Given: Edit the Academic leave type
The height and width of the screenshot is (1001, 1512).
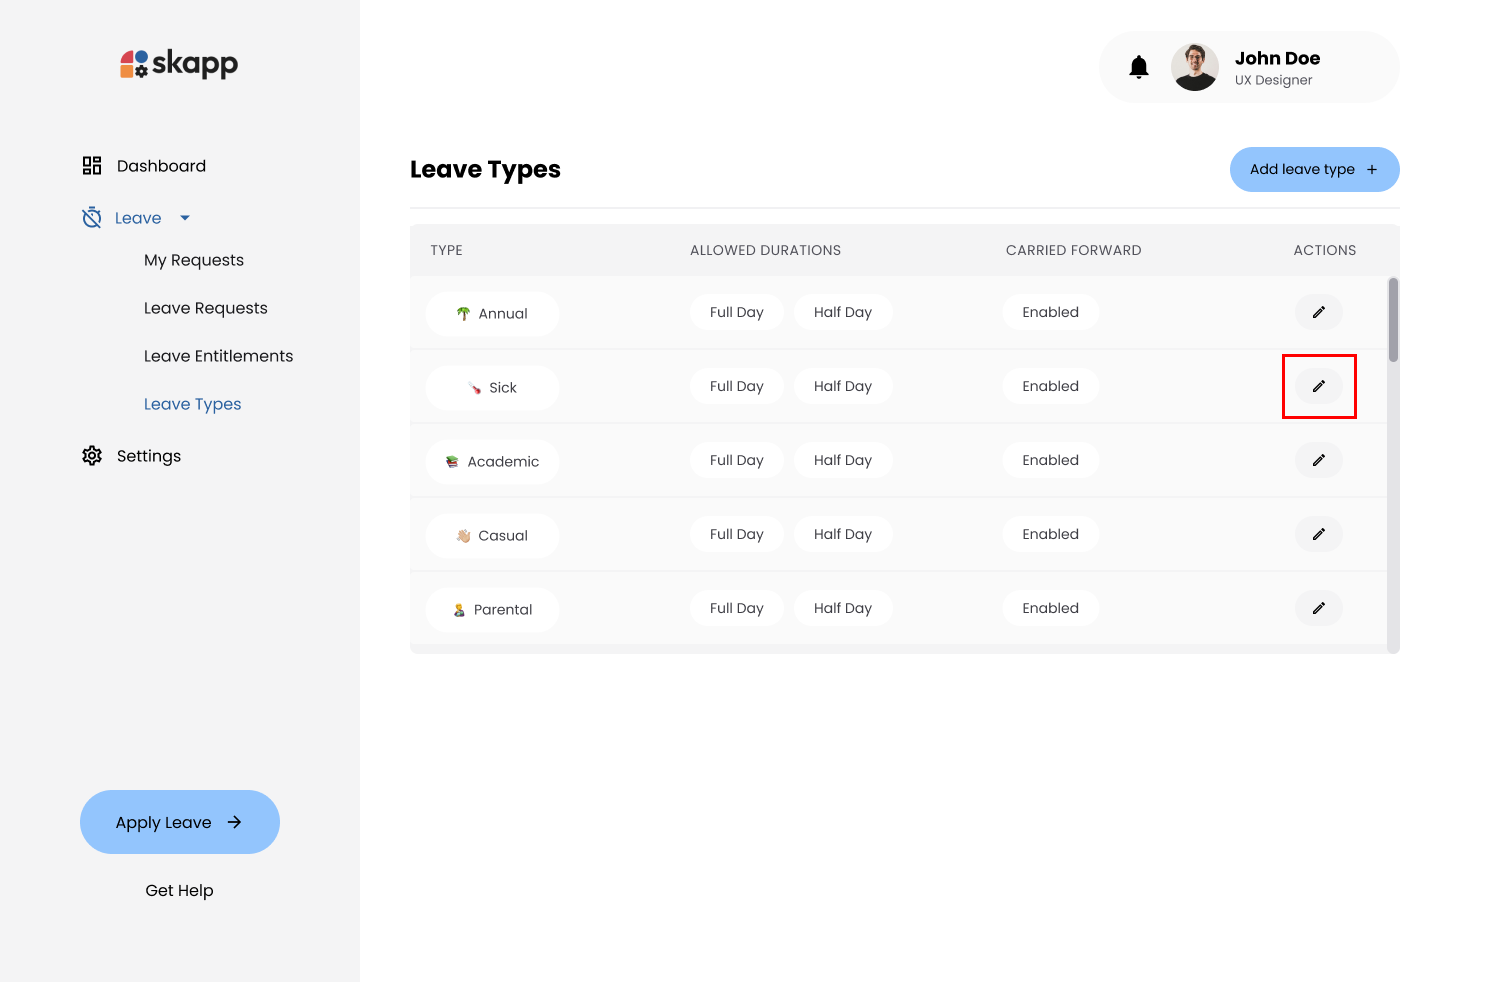Looking at the screenshot, I should (1318, 460).
